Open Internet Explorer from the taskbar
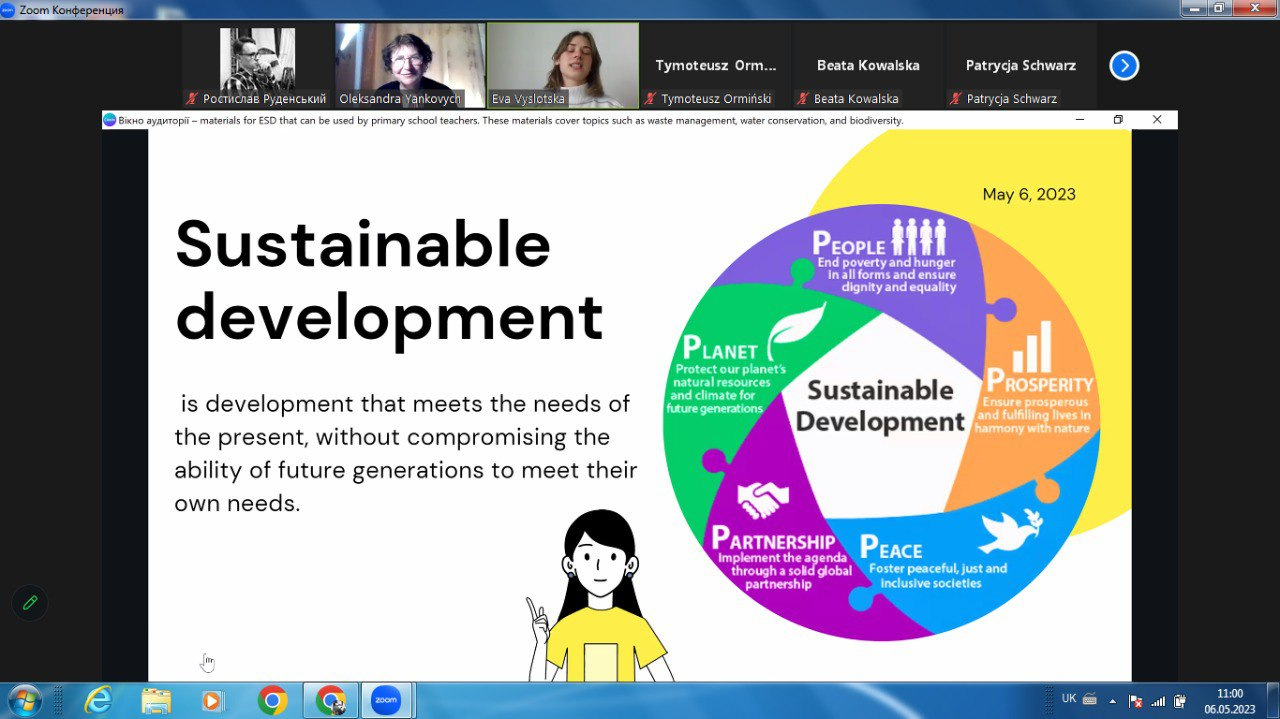 click(98, 700)
